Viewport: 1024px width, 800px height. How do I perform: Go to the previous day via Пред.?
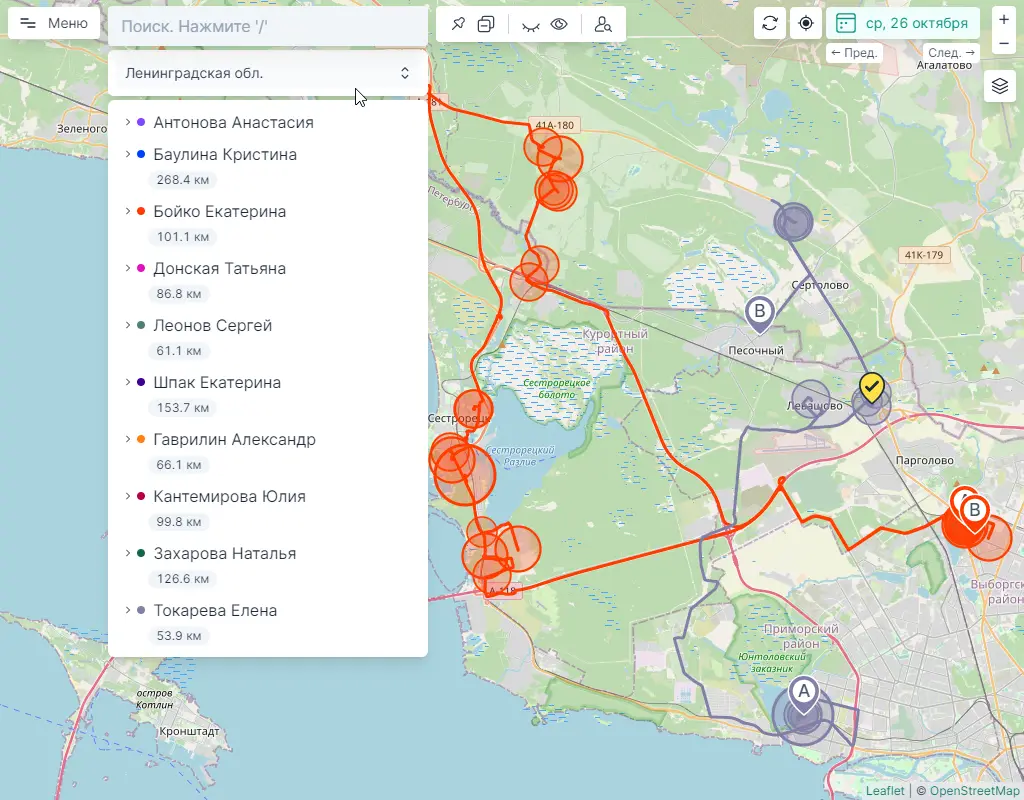pos(853,52)
